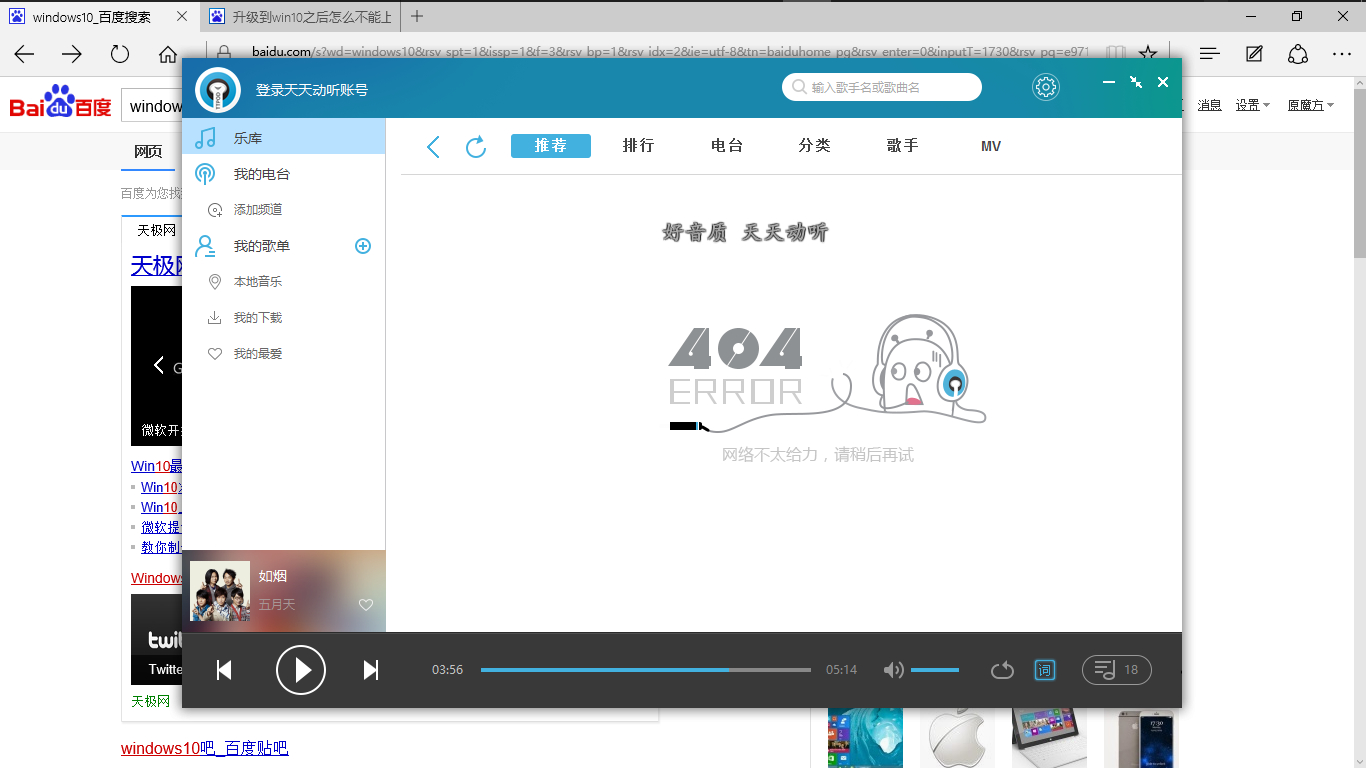
Task: Open downloads via the 我的下载 arrow icon
Action: click(x=214, y=318)
